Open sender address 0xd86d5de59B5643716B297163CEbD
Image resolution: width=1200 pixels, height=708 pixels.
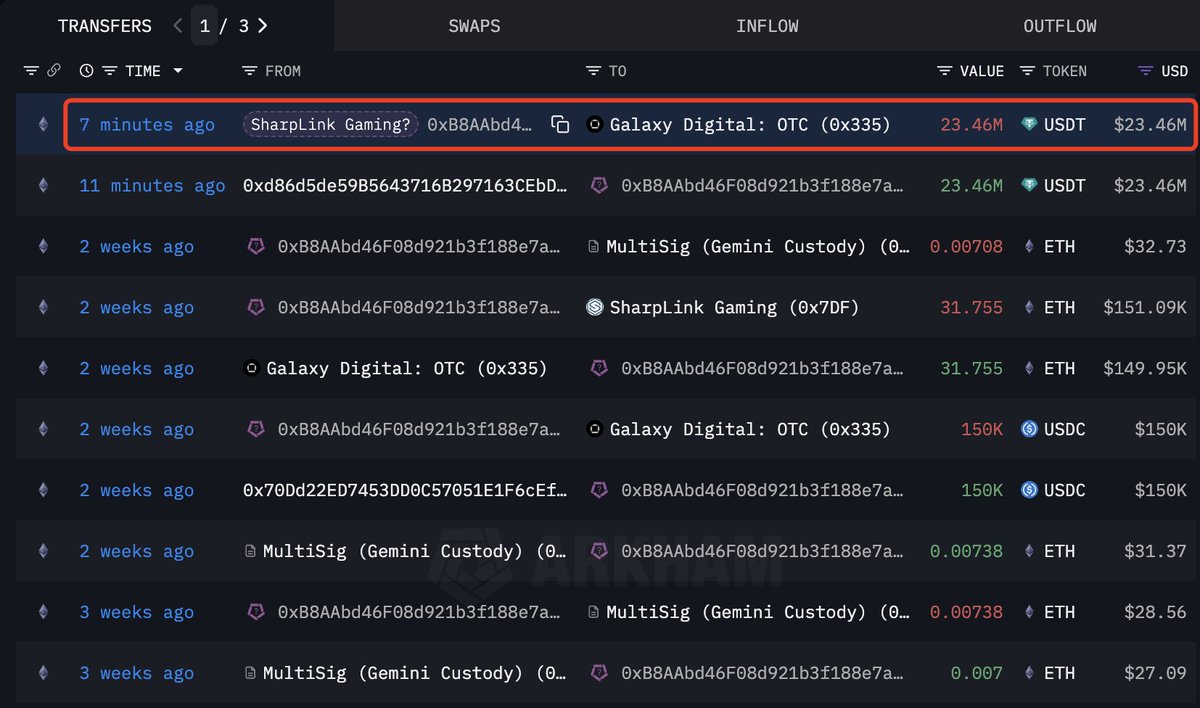tap(405, 186)
